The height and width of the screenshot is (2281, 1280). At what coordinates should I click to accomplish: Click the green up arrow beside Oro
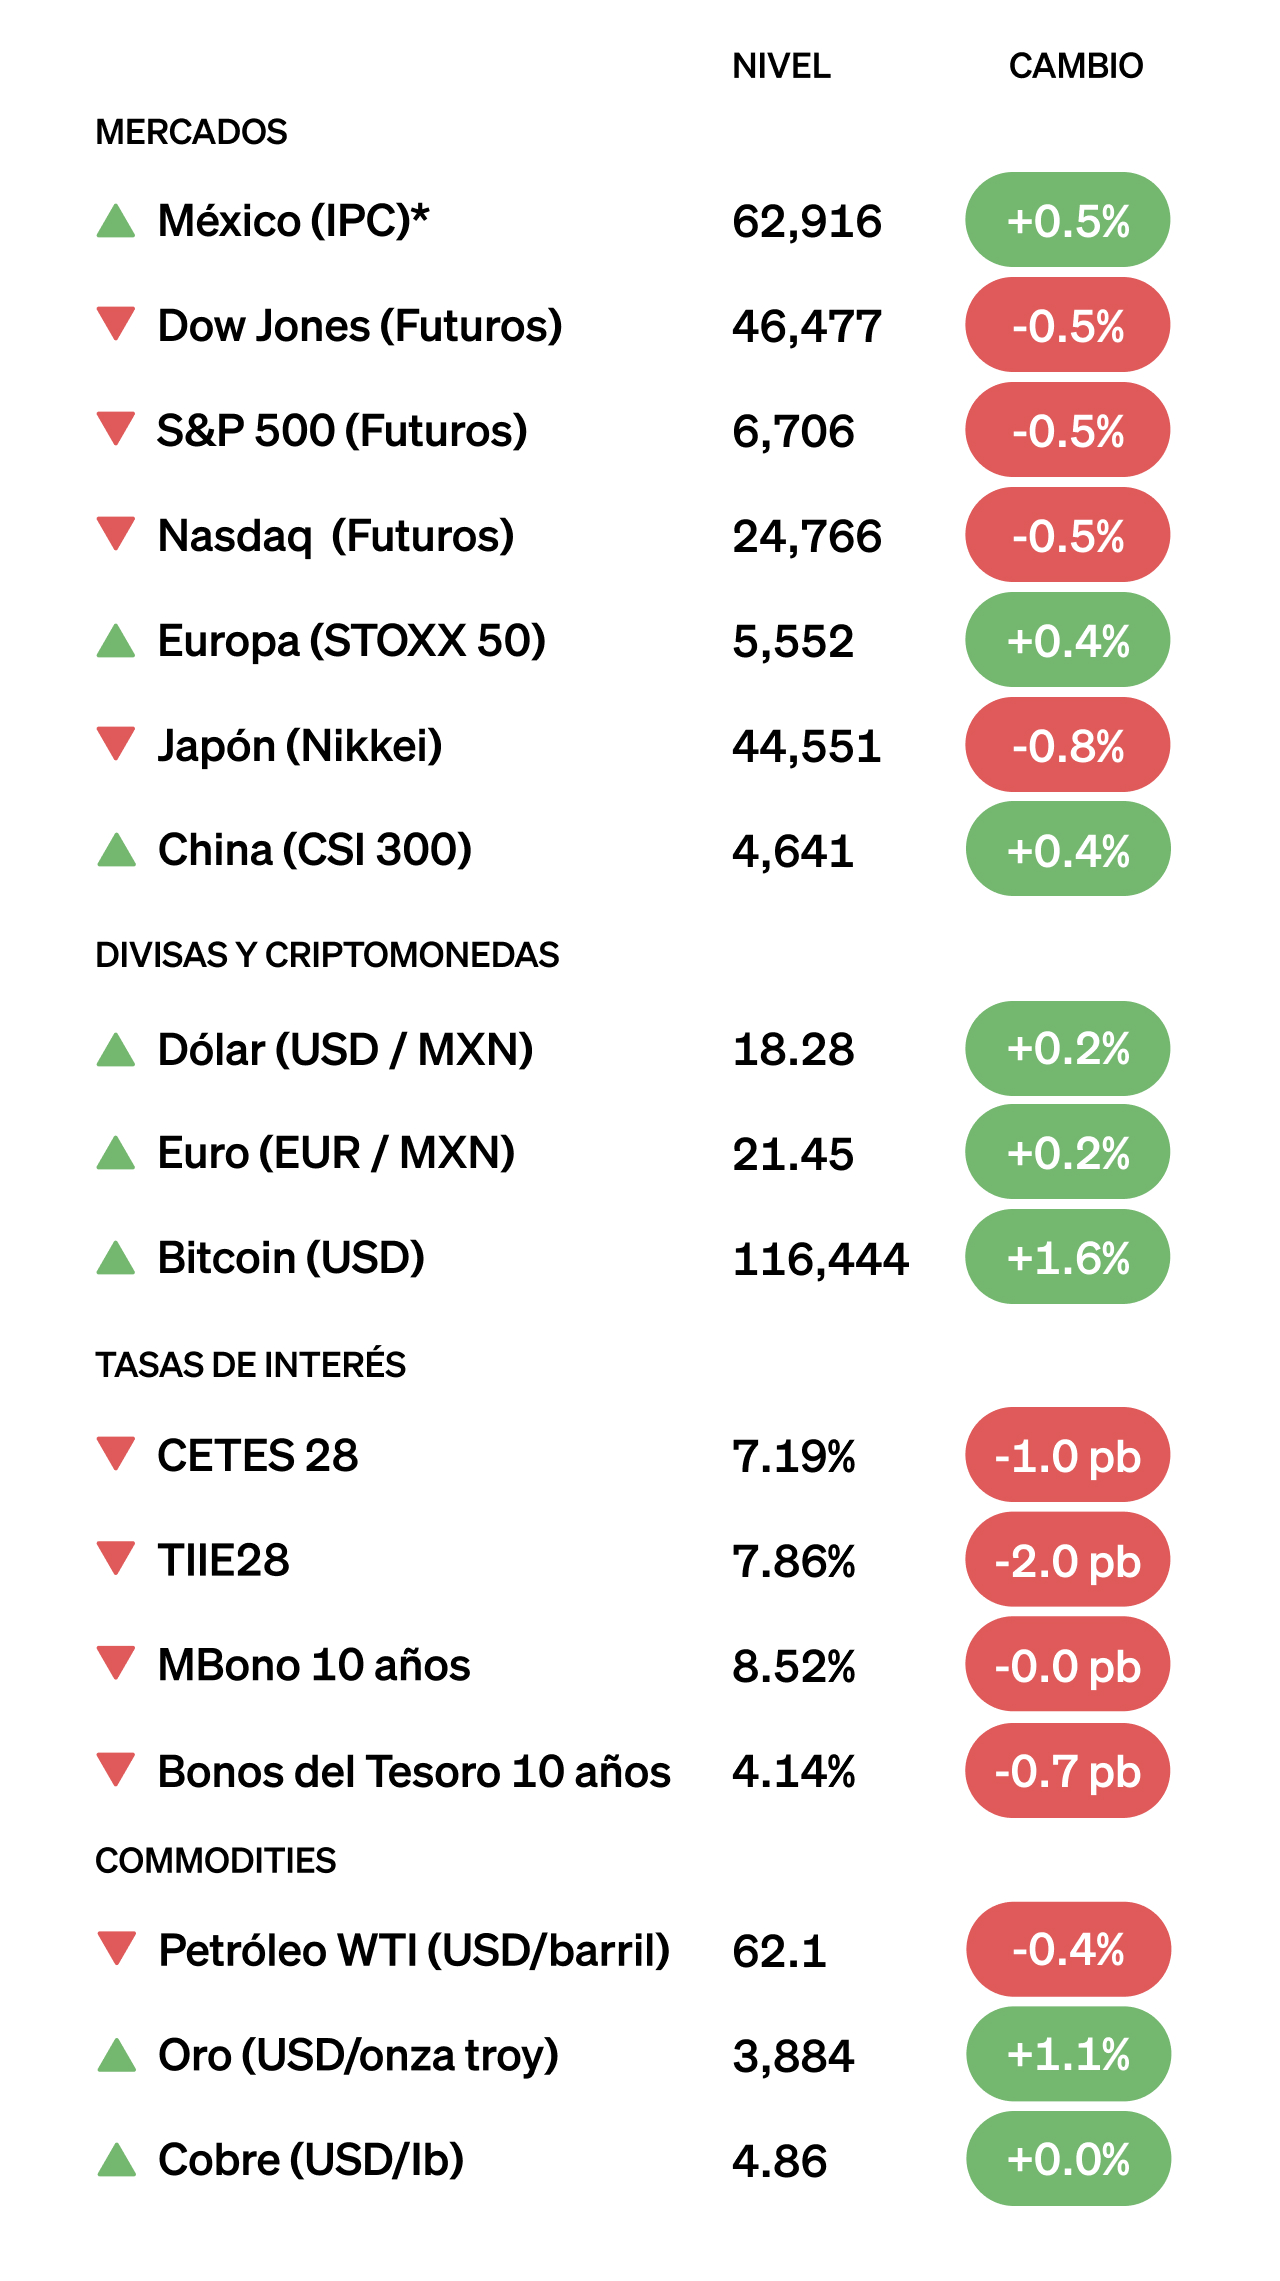coord(117,2056)
